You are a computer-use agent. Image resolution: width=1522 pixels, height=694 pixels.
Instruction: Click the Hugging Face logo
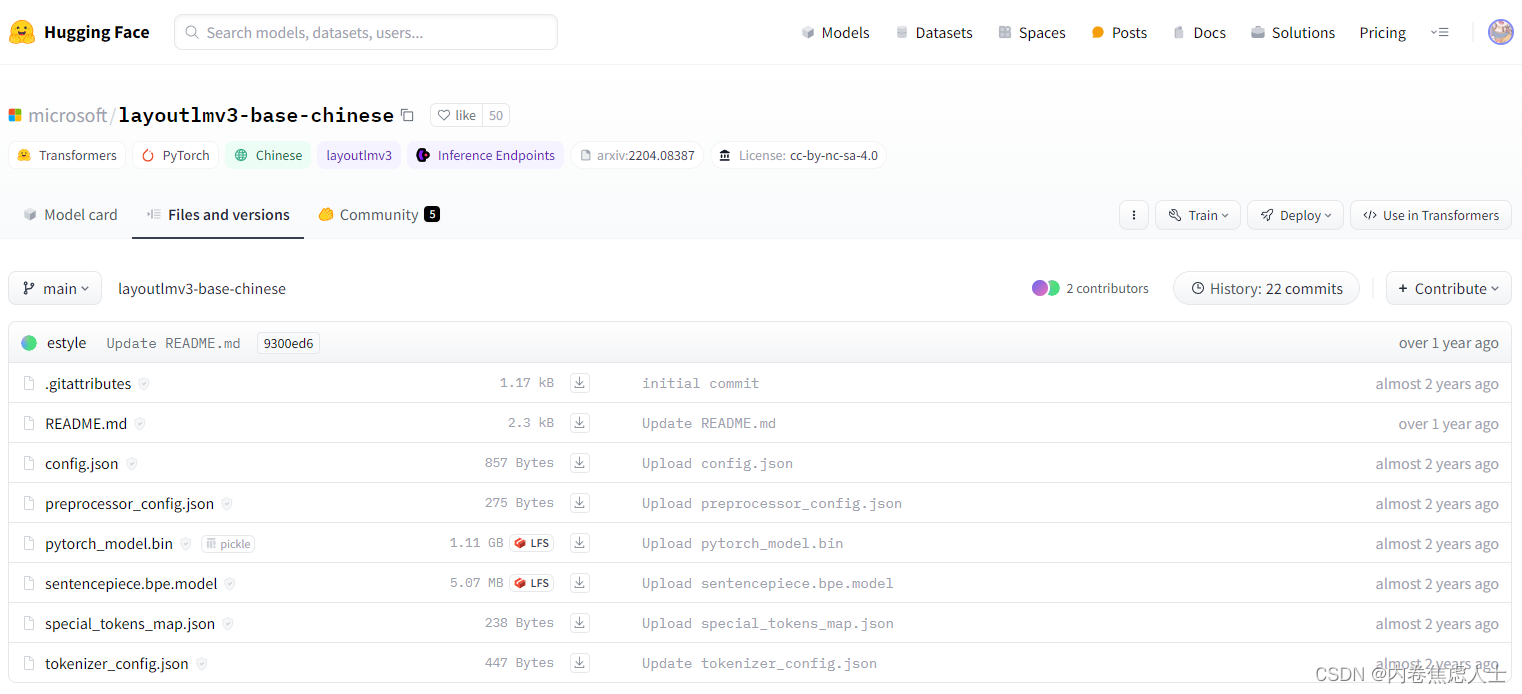[x=79, y=32]
